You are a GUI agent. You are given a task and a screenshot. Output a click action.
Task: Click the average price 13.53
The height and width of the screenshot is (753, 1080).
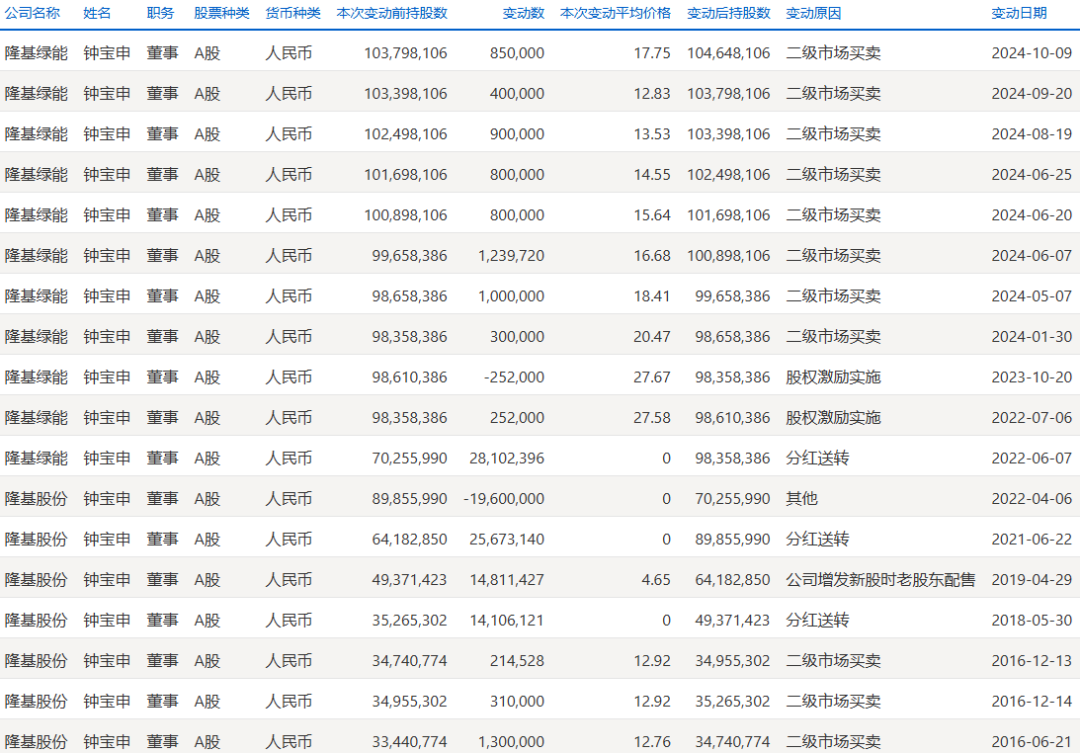pyautogui.click(x=652, y=134)
